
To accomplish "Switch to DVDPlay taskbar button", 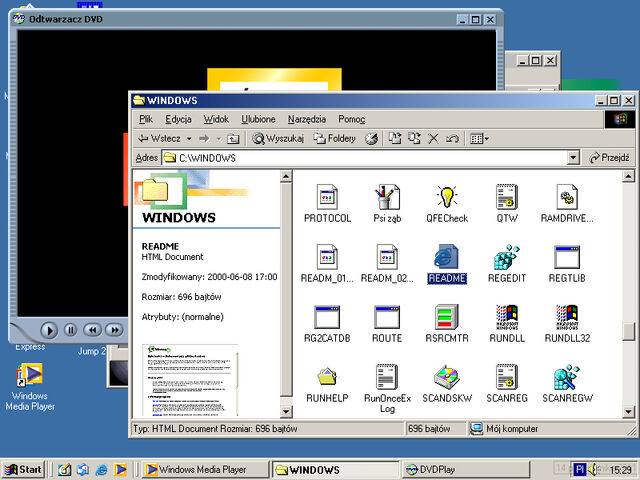I will pyautogui.click(x=466, y=469).
